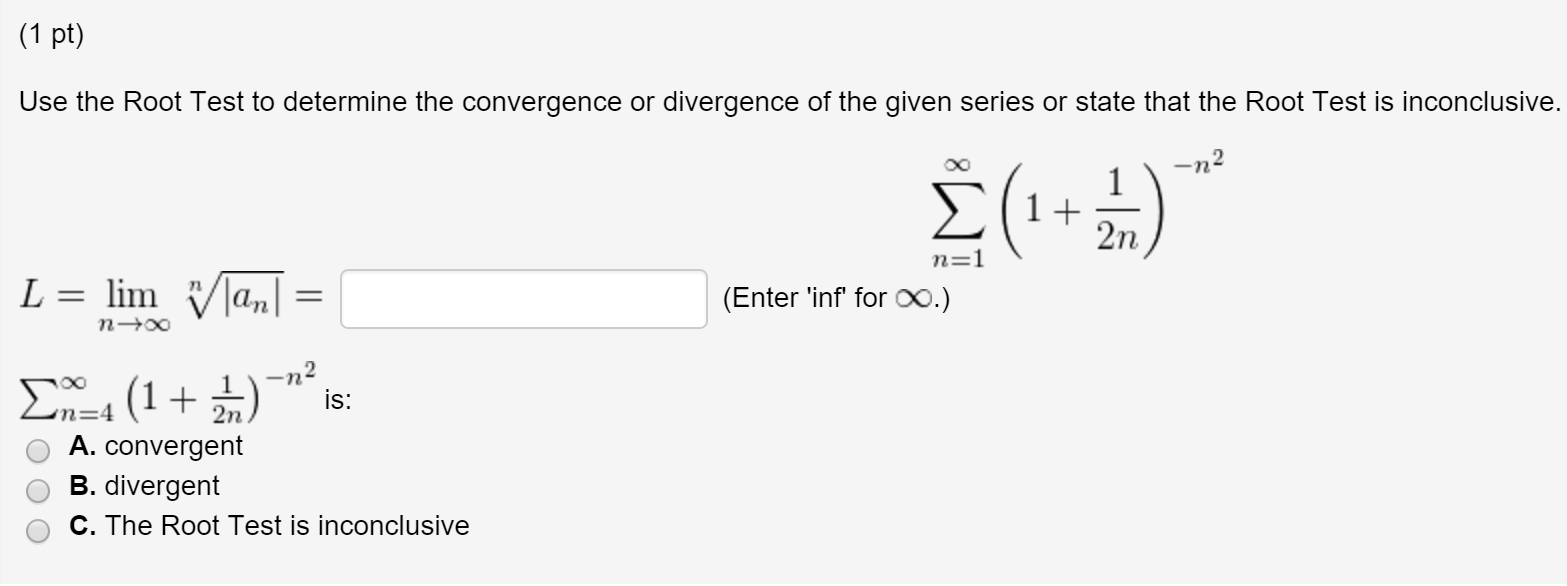Screen dimensions: 1567x586
Task: Click the label C. The Root Test is inconclusive
Action: (268, 525)
